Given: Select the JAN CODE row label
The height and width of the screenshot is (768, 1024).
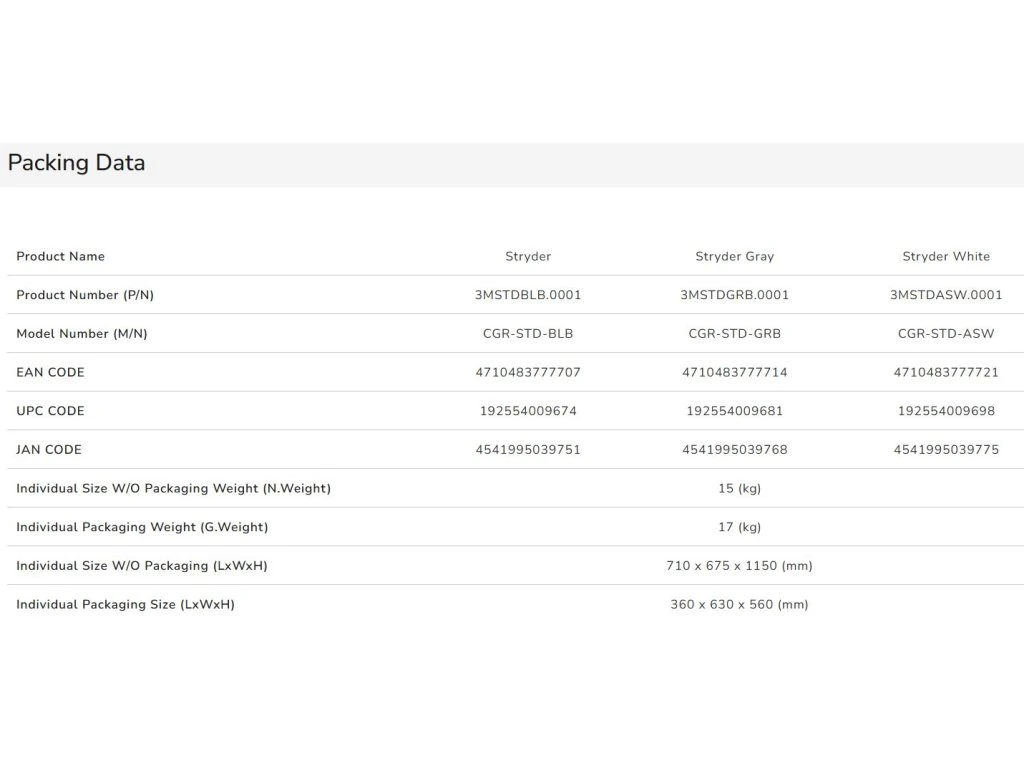Looking at the screenshot, I should [49, 449].
